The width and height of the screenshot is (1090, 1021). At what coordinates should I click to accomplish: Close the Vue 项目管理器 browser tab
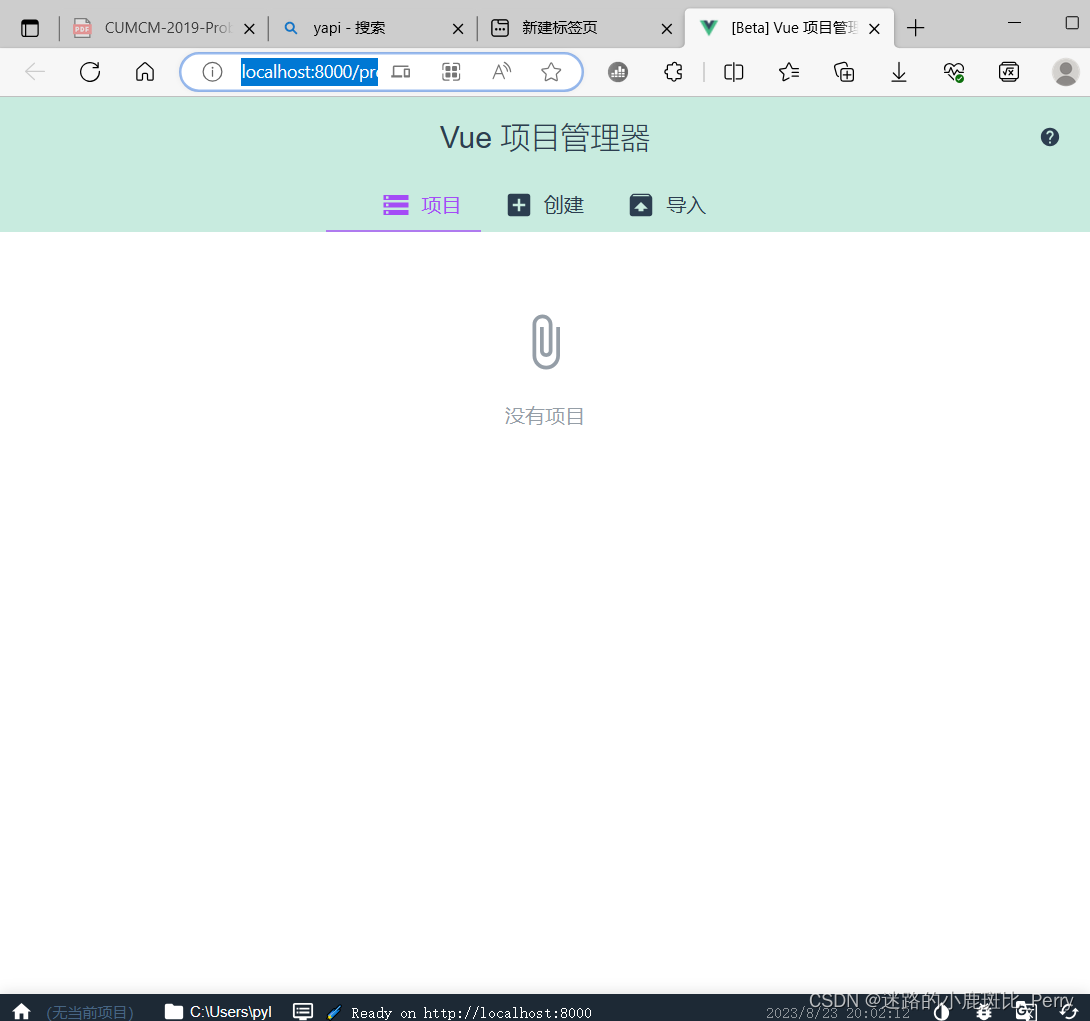click(x=875, y=28)
